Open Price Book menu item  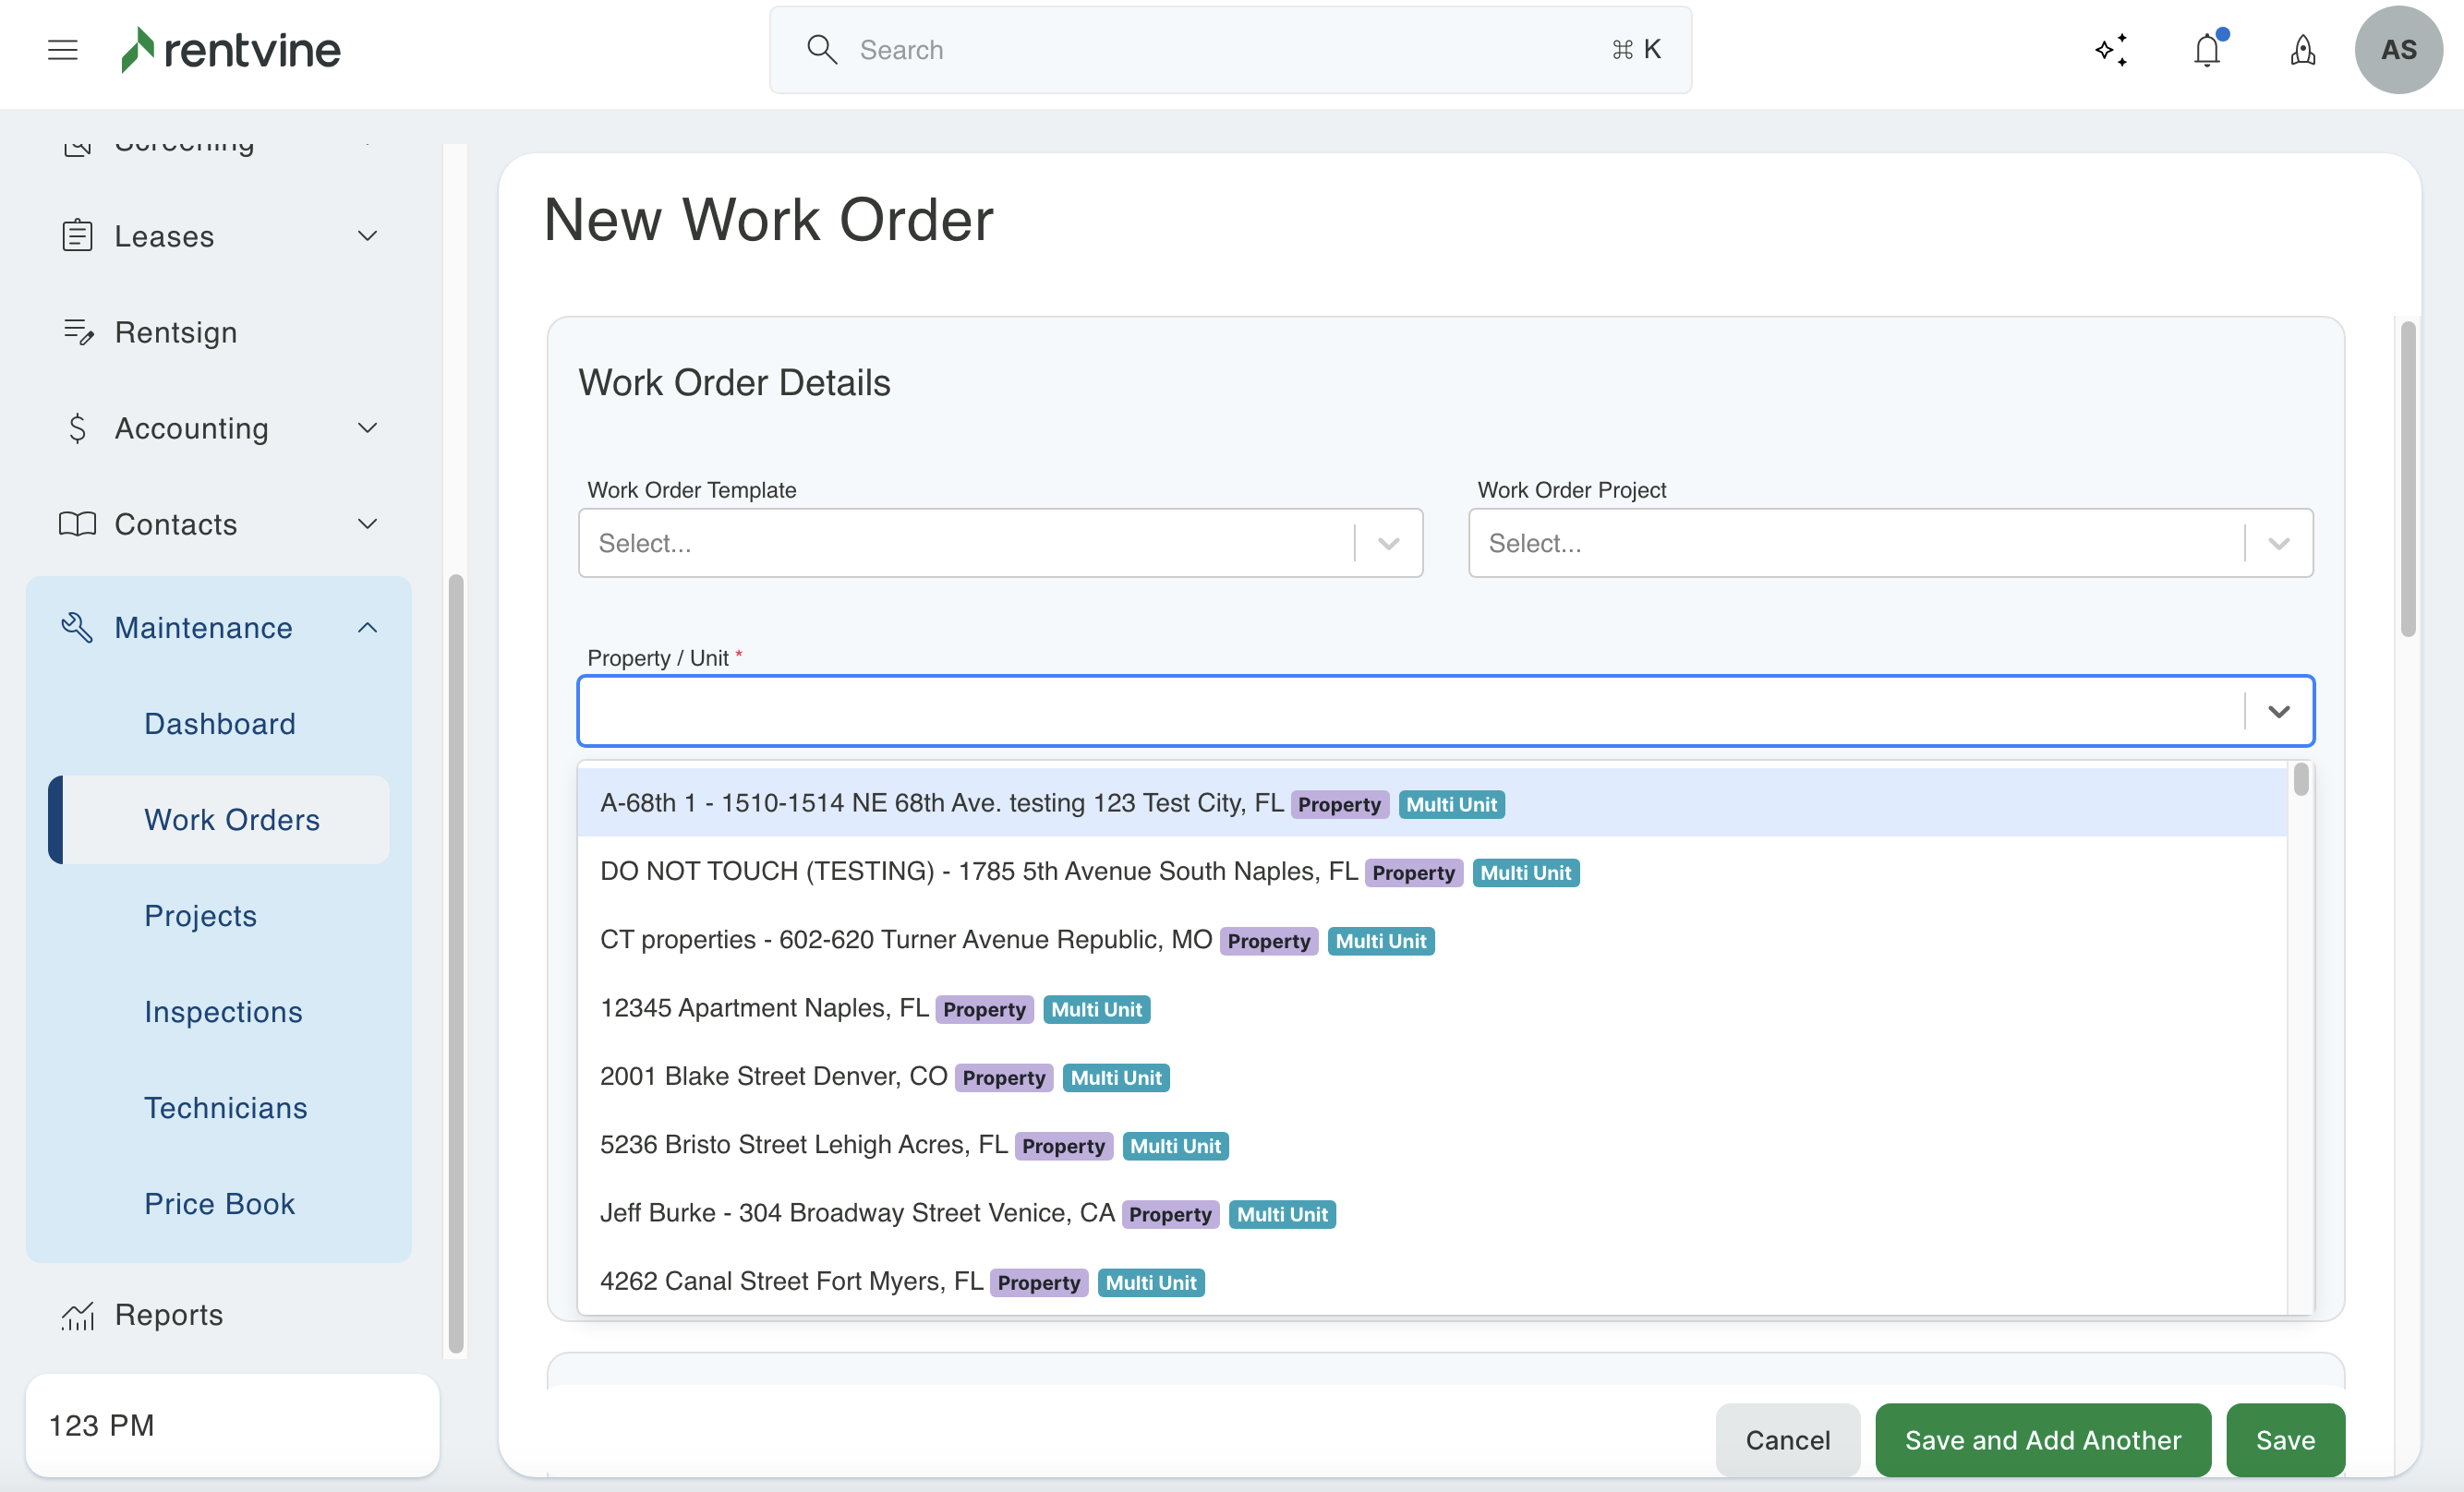coord(219,1204)
